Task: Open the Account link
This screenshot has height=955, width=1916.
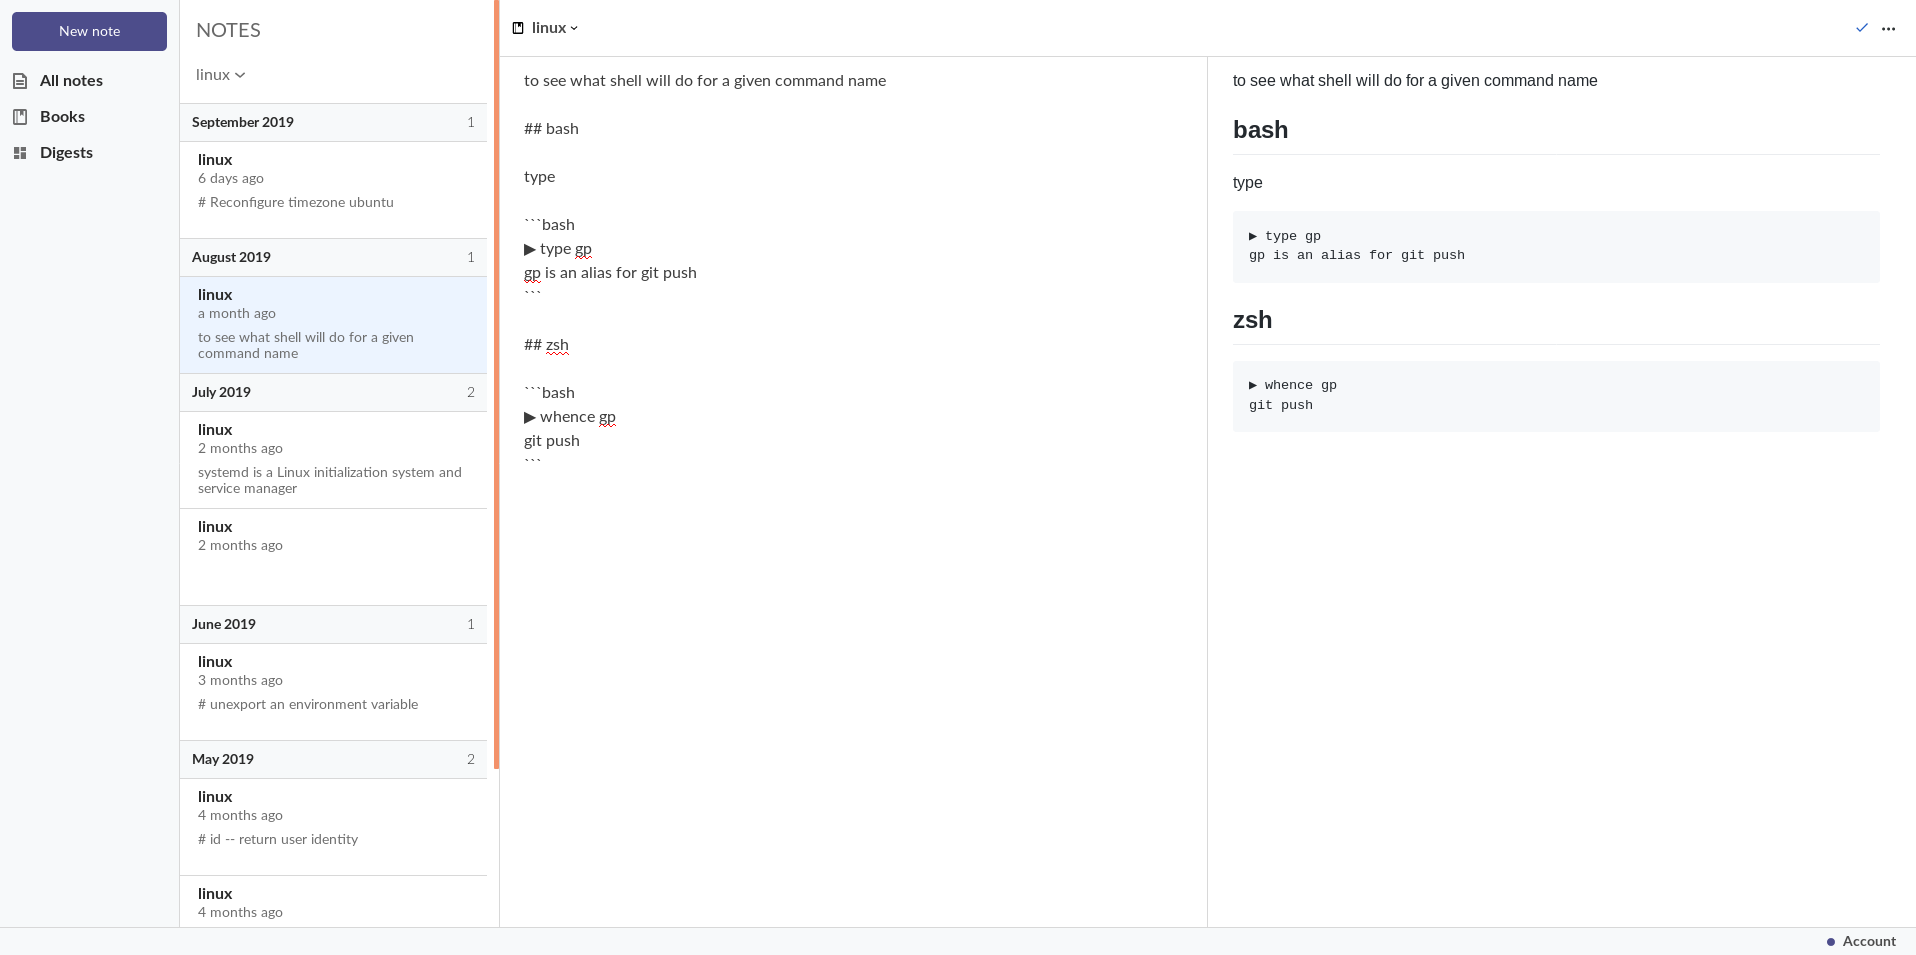Action: tap(1869, 942)
